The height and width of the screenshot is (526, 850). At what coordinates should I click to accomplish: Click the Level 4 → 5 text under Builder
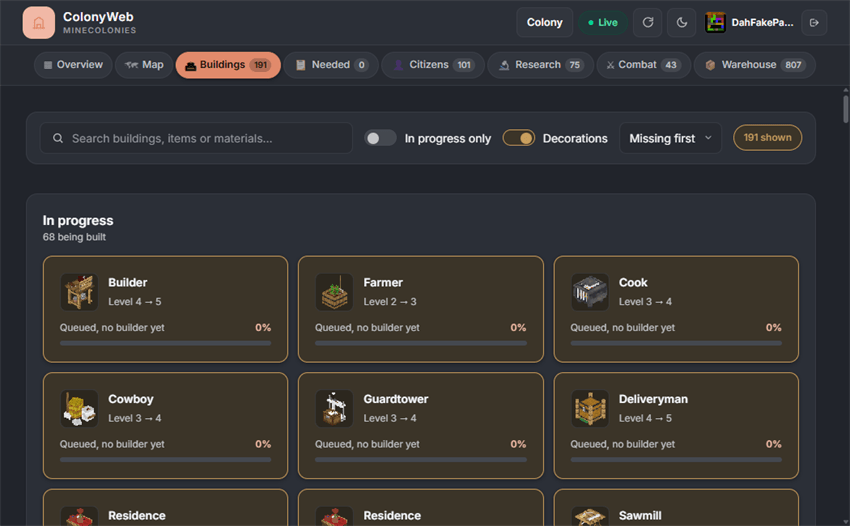134,302
